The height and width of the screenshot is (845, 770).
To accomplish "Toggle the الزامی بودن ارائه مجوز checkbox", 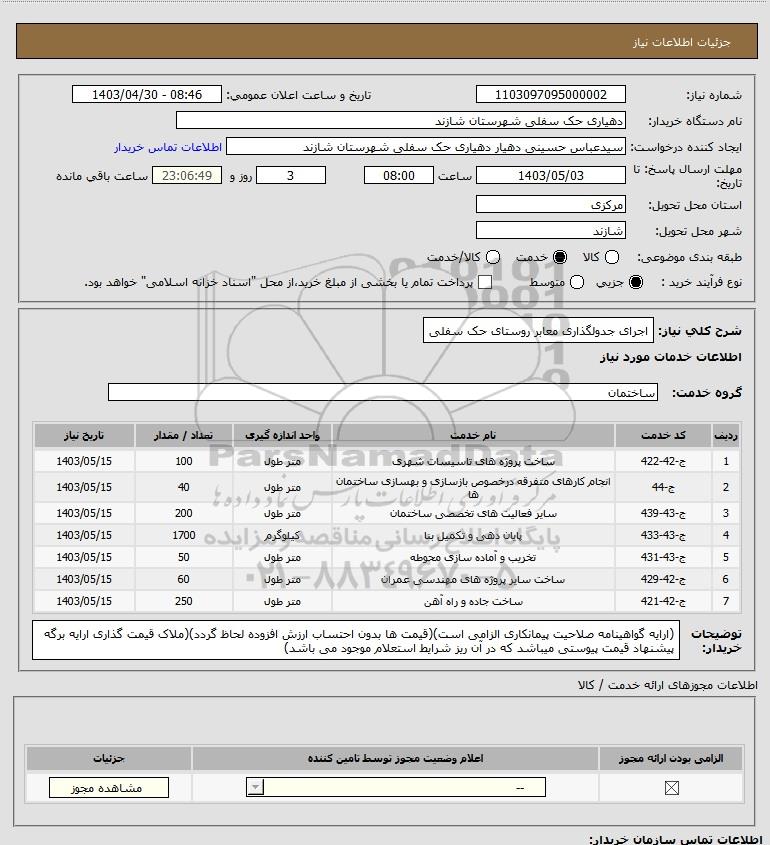I will [671, 788].
